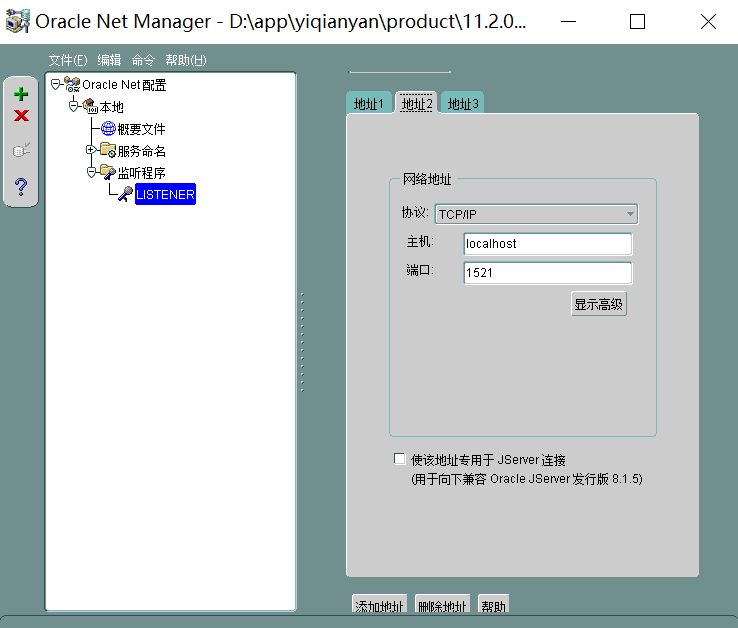Click the 添加地址 button
Image resolution: width=738 pixels, height=628 pixels.
pos(379,604)
